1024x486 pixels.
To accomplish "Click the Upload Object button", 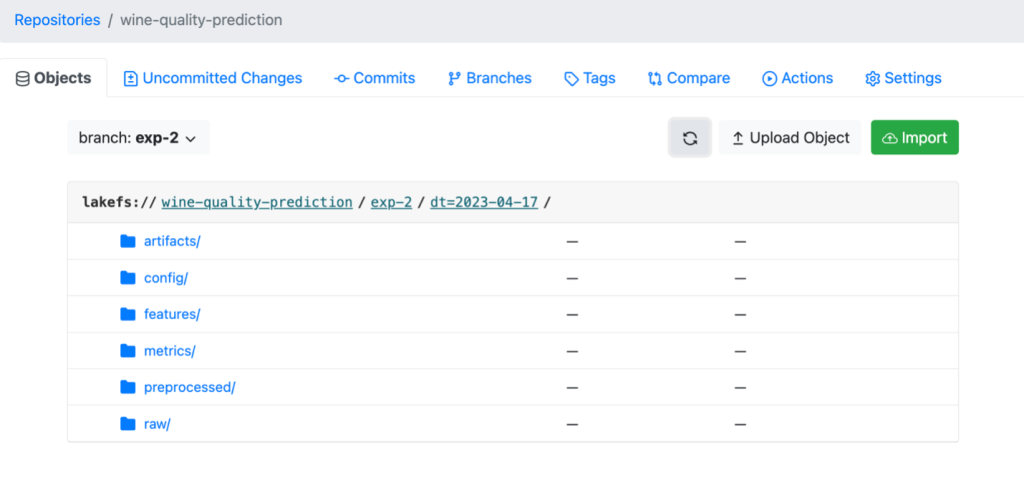I will pos(790,138).
